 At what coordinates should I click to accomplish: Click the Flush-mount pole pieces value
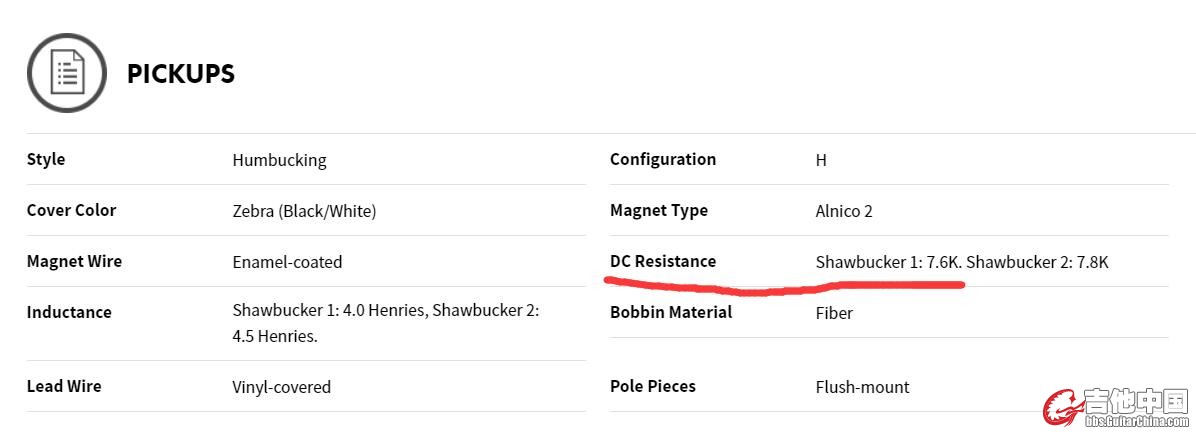pos(863,387)
